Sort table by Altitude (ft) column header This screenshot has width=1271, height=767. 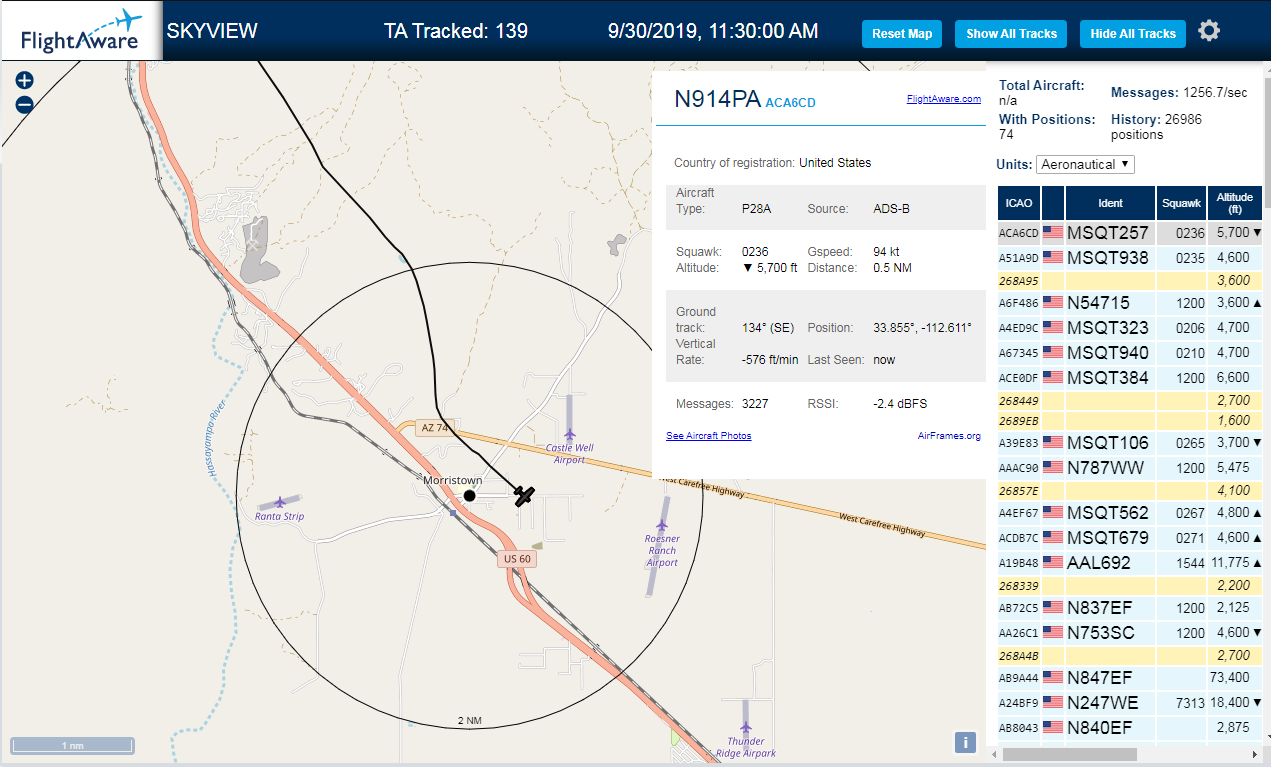pos(1235,203)
